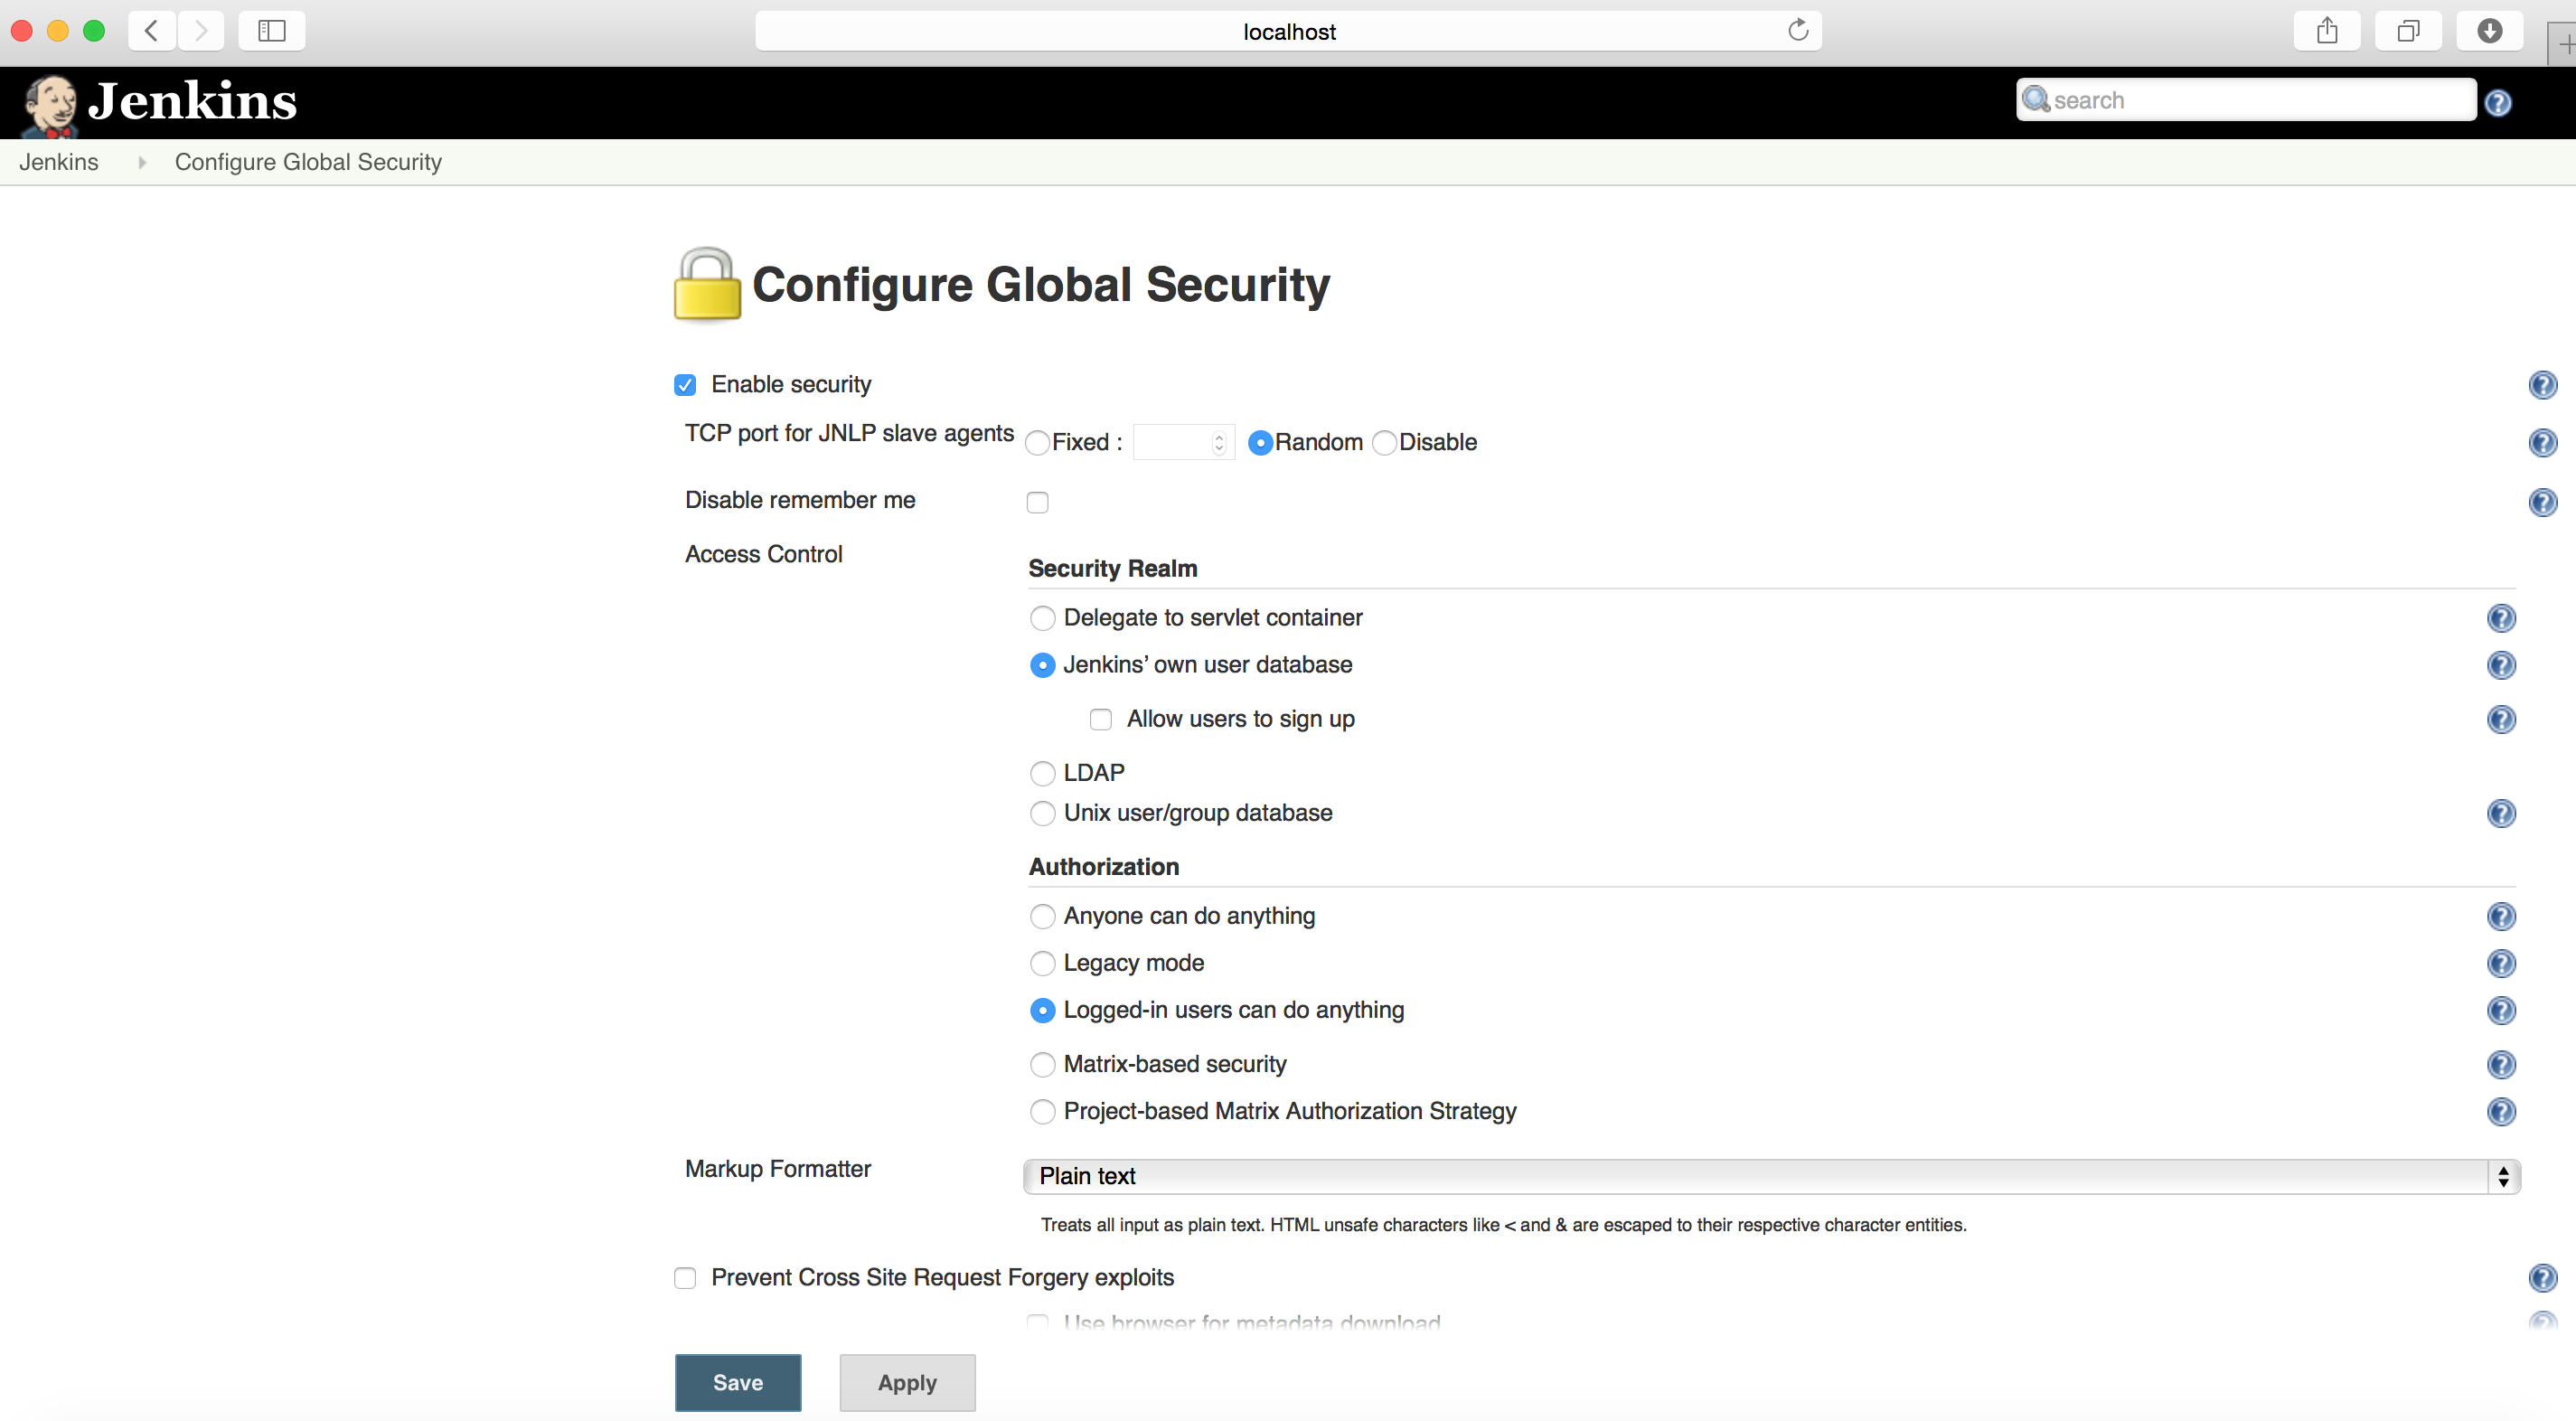Open help for Unix user/group database
The height and width of the screenshot is (1421, 2576).
(x=2501, y=813)
